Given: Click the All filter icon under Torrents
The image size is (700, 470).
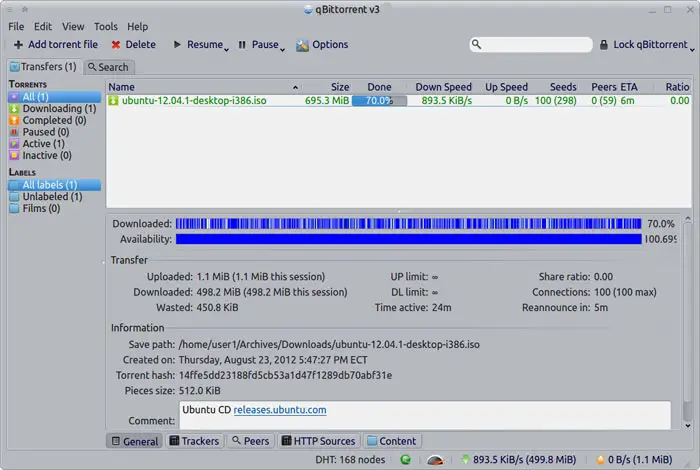Looking at the screenshot, I should coord(14,97).
